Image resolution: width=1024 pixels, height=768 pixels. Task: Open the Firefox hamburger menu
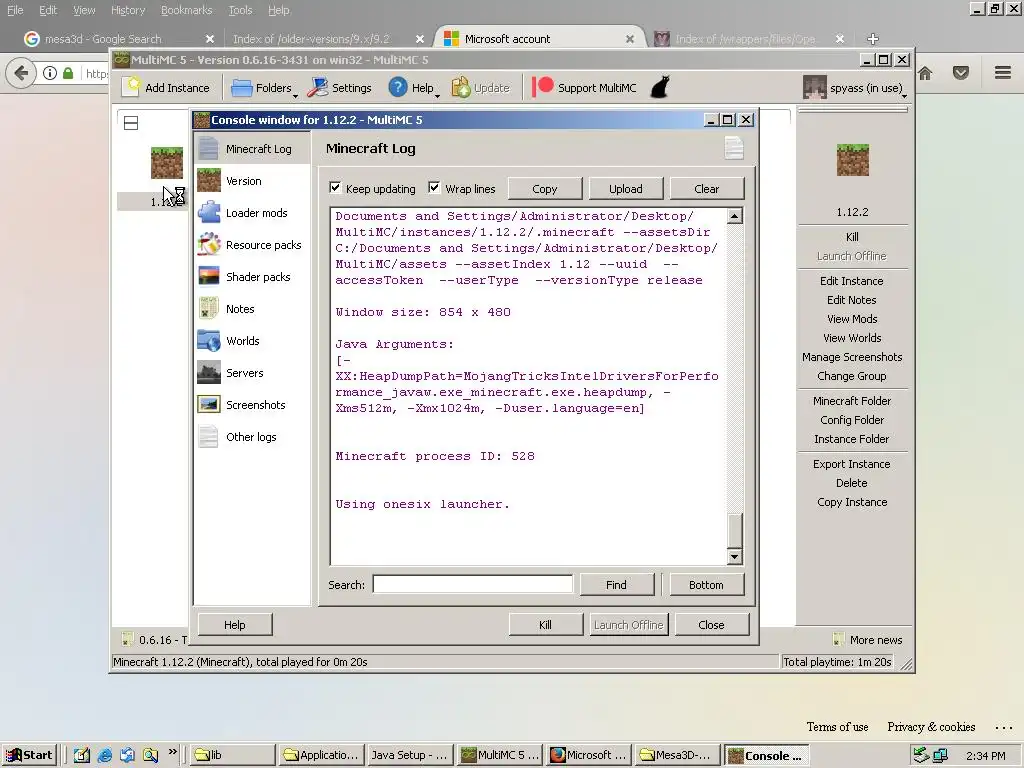pos(1003,72)
